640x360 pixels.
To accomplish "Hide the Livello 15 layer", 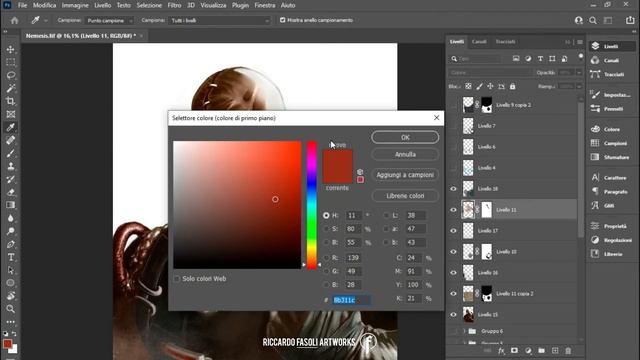I will pos(453,315).
